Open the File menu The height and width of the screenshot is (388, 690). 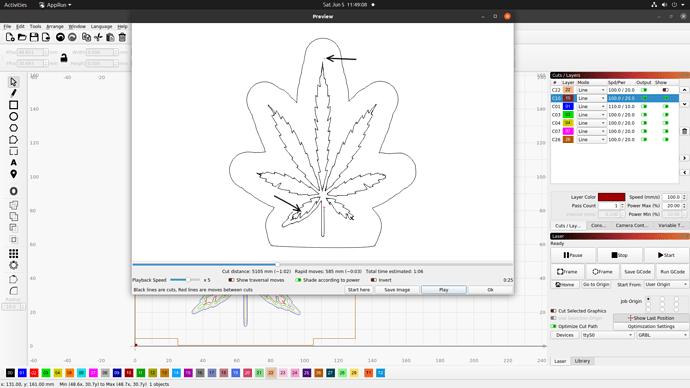point(7,26)
